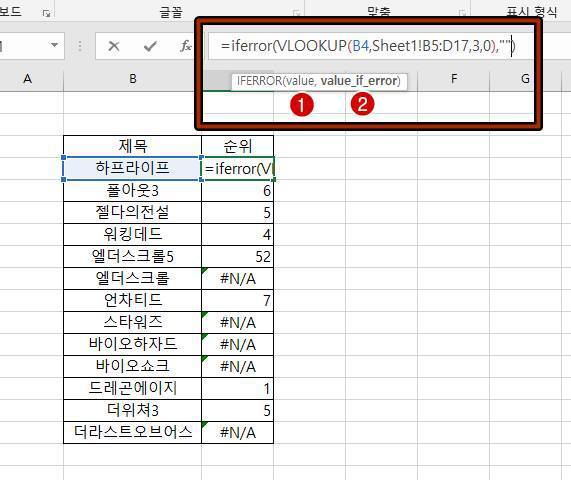Select the 순위 header cell
The width and height of the screenshot is (571, 480).
[x=237, y=146]
